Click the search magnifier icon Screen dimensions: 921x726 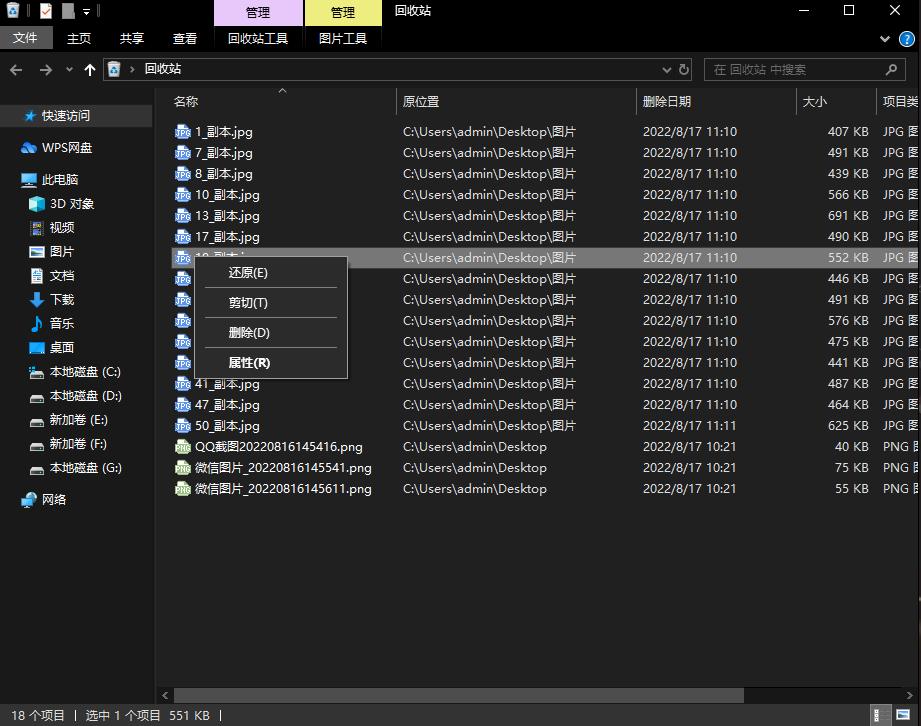click(x=891, y=70)
